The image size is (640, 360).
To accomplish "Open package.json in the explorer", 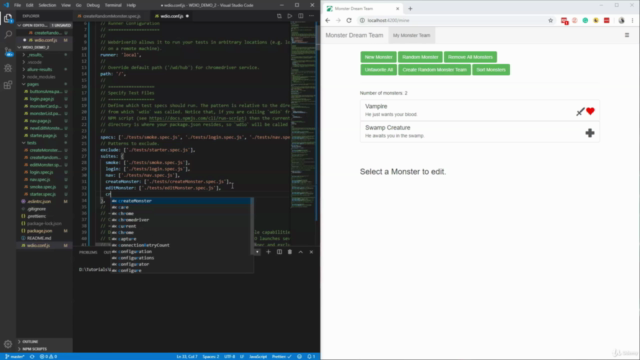I will click(x=40, y=231).
